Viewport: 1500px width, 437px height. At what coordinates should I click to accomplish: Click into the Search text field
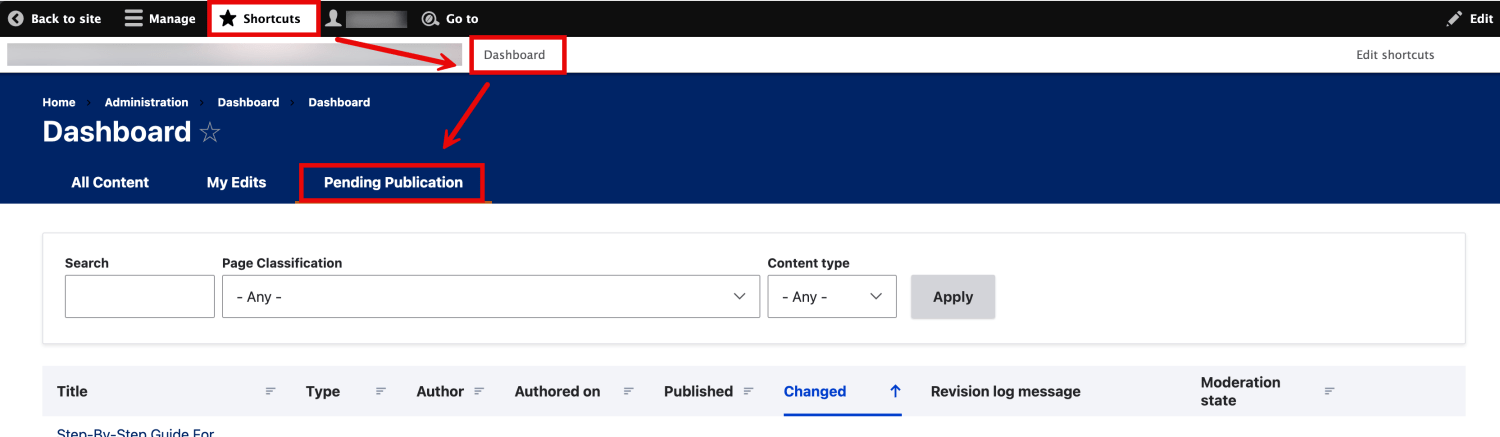click(x=140, y=297)
